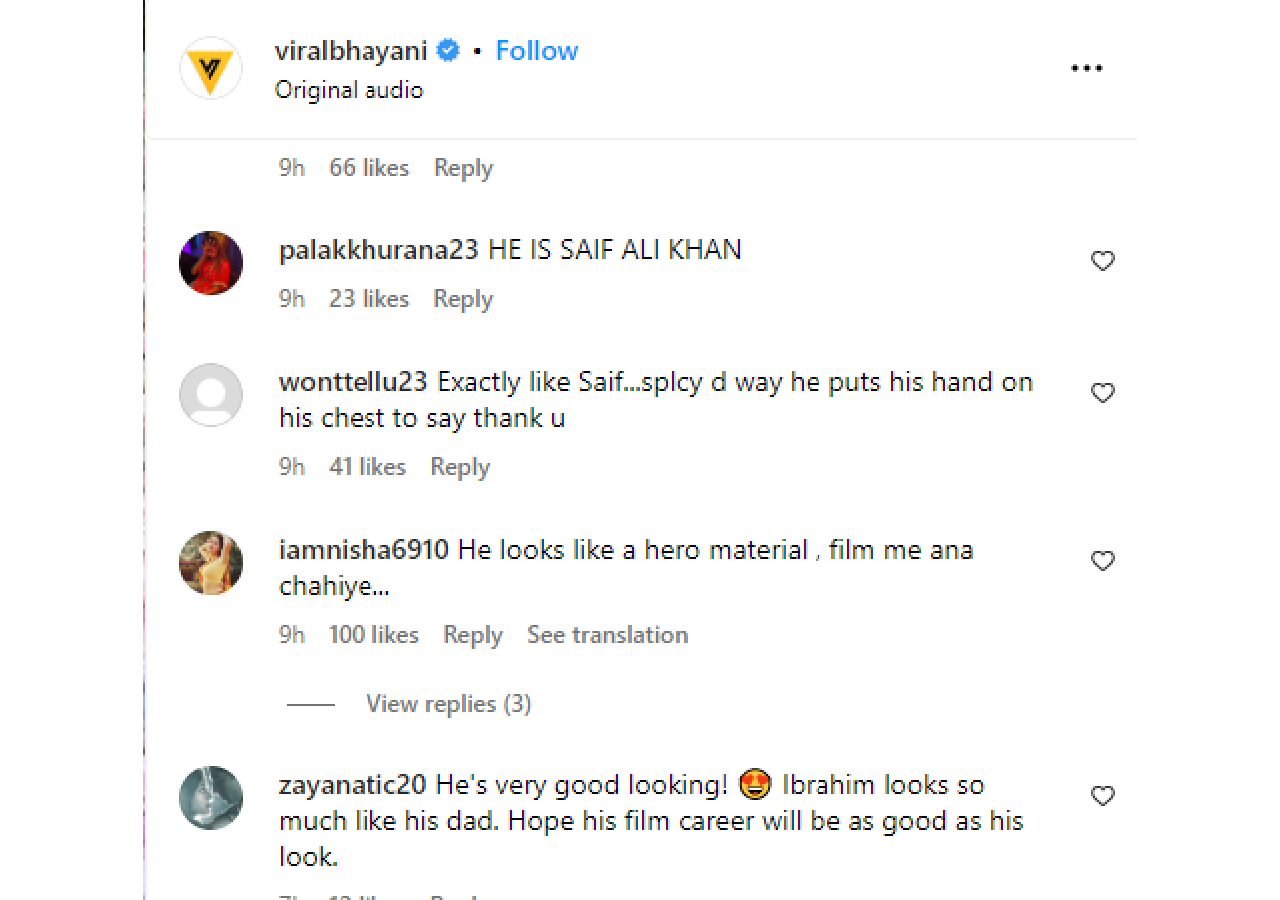Click the blue verified badge next to viralbhayani

click(x=447, y=49)
